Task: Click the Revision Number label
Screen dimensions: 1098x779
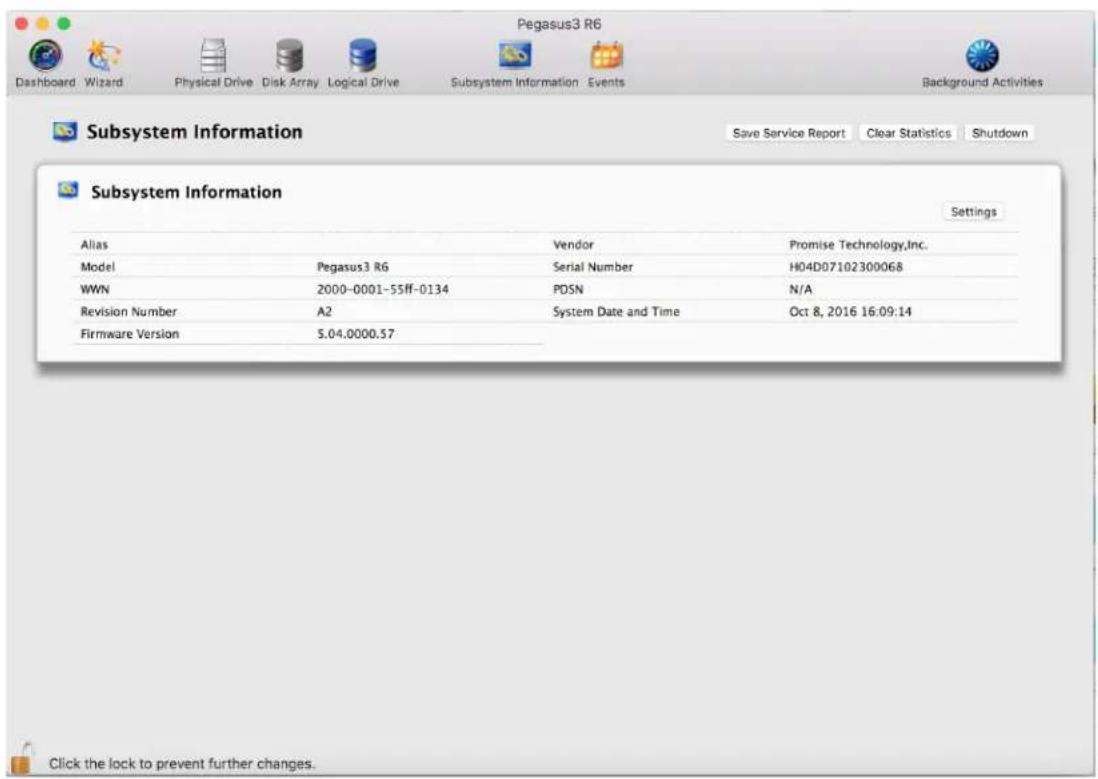Action: pos(128,312)
